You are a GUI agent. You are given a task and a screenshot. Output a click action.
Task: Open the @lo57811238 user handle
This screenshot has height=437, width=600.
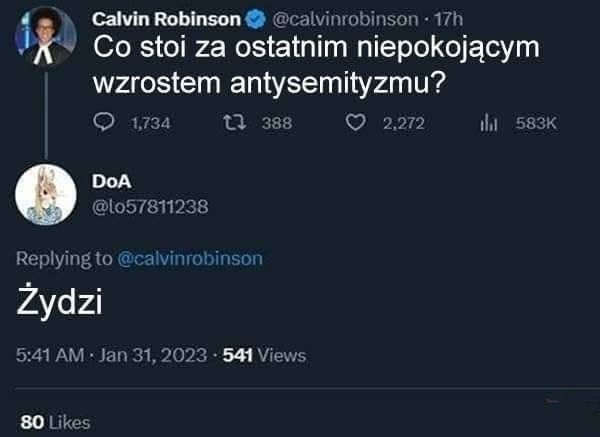(149, 206)
